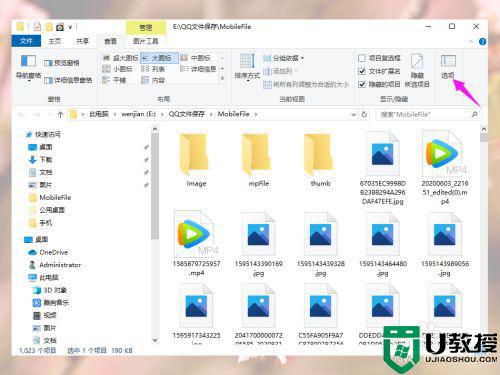This screenshot has height=375, width=500.
Task: Click Size all columns to fit
Action: (306, 84)
